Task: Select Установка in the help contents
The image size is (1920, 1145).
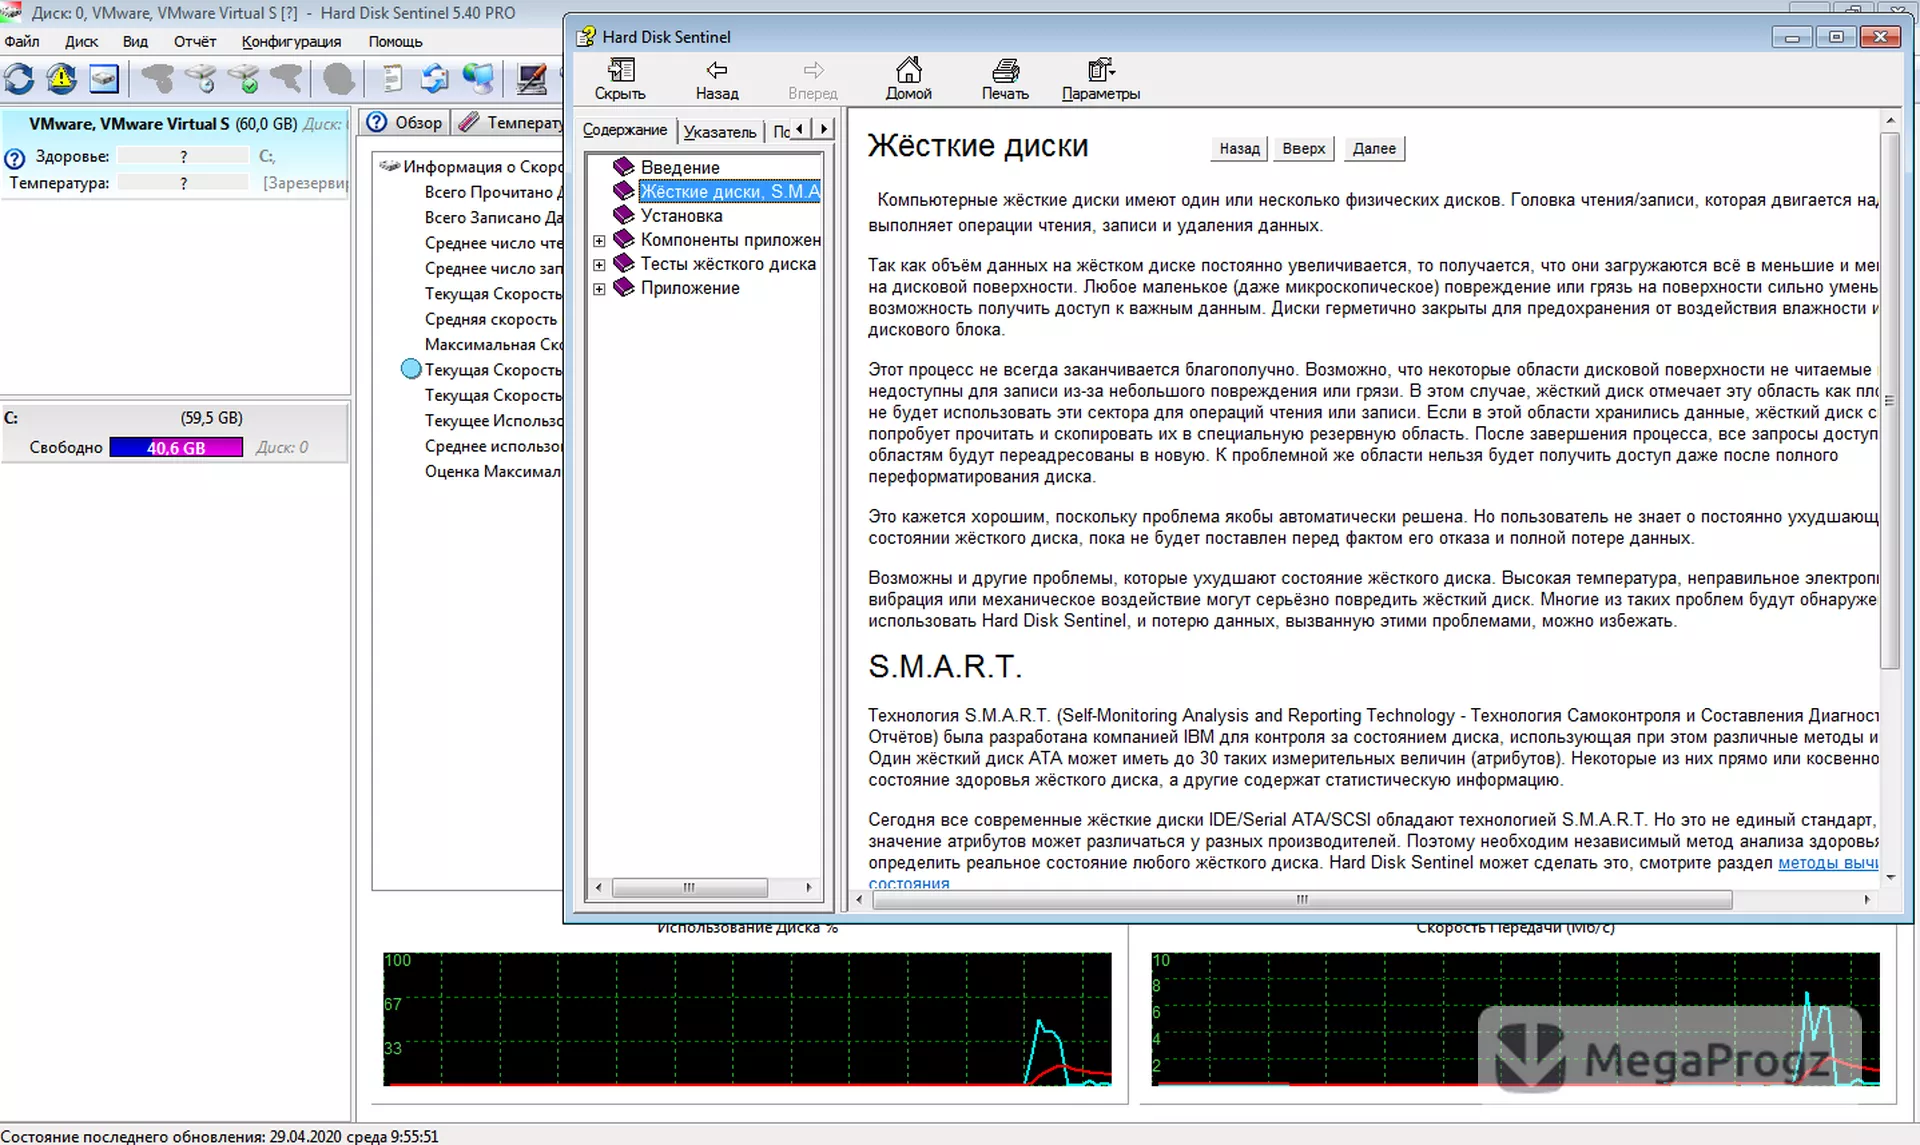Action: click(x=681, y=215)
